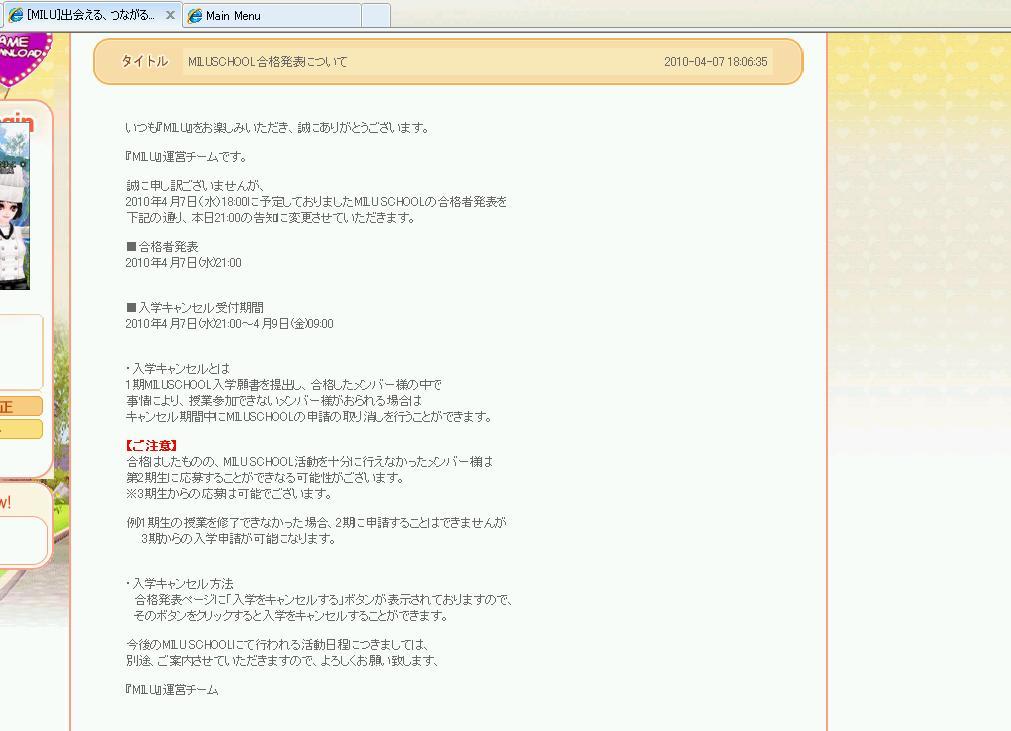This screenshot has height=731, width=1011.
Task: Select the [MILU] browser tab
Action: pyautogui.click(x=90, y=15)
